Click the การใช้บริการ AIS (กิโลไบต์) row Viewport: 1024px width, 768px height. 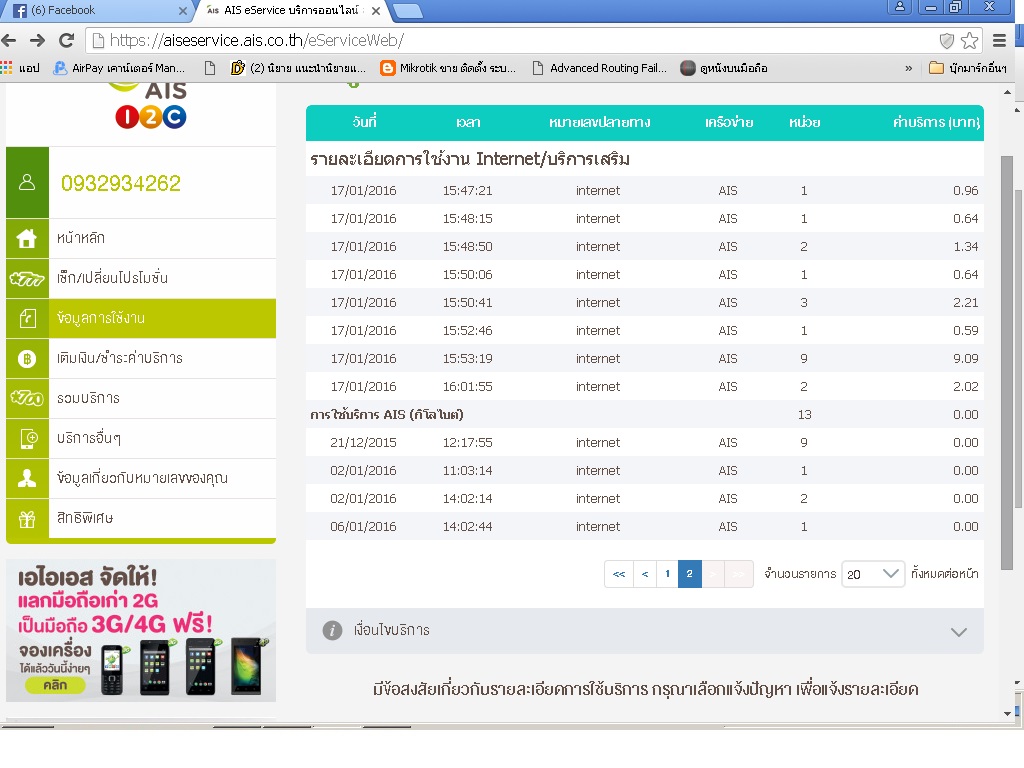[x=645, y=415]
